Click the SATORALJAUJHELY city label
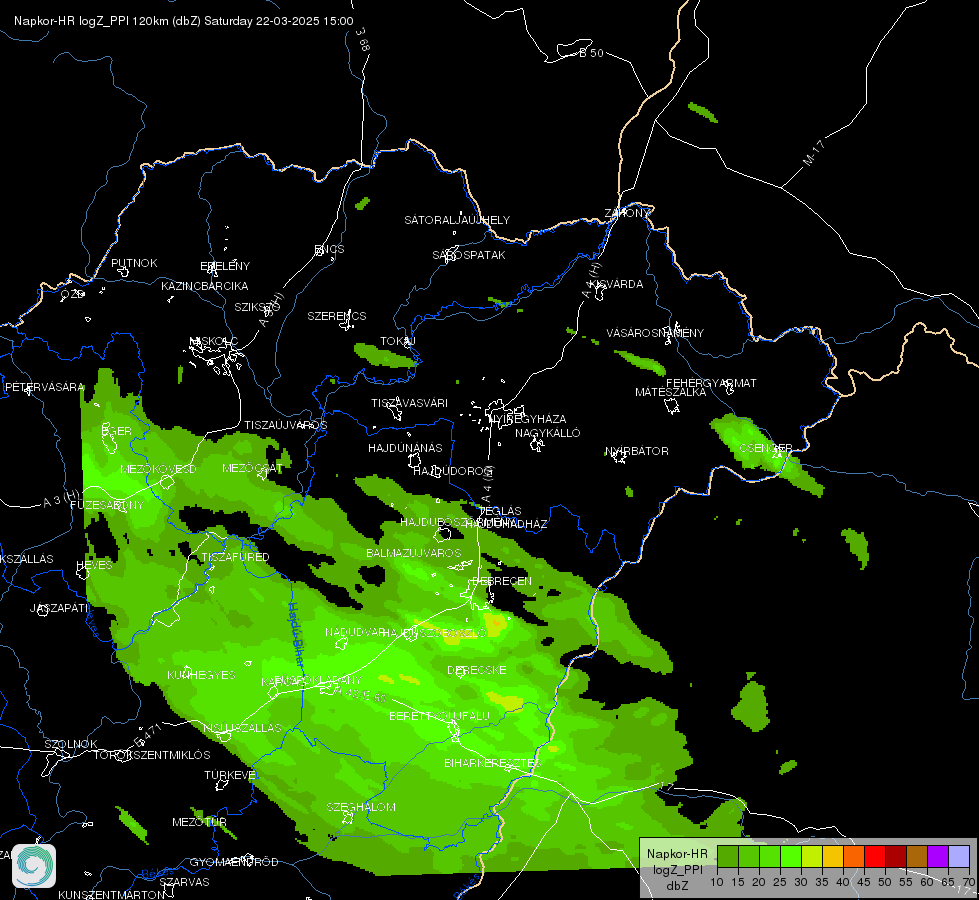 click(x=457, y=220)
